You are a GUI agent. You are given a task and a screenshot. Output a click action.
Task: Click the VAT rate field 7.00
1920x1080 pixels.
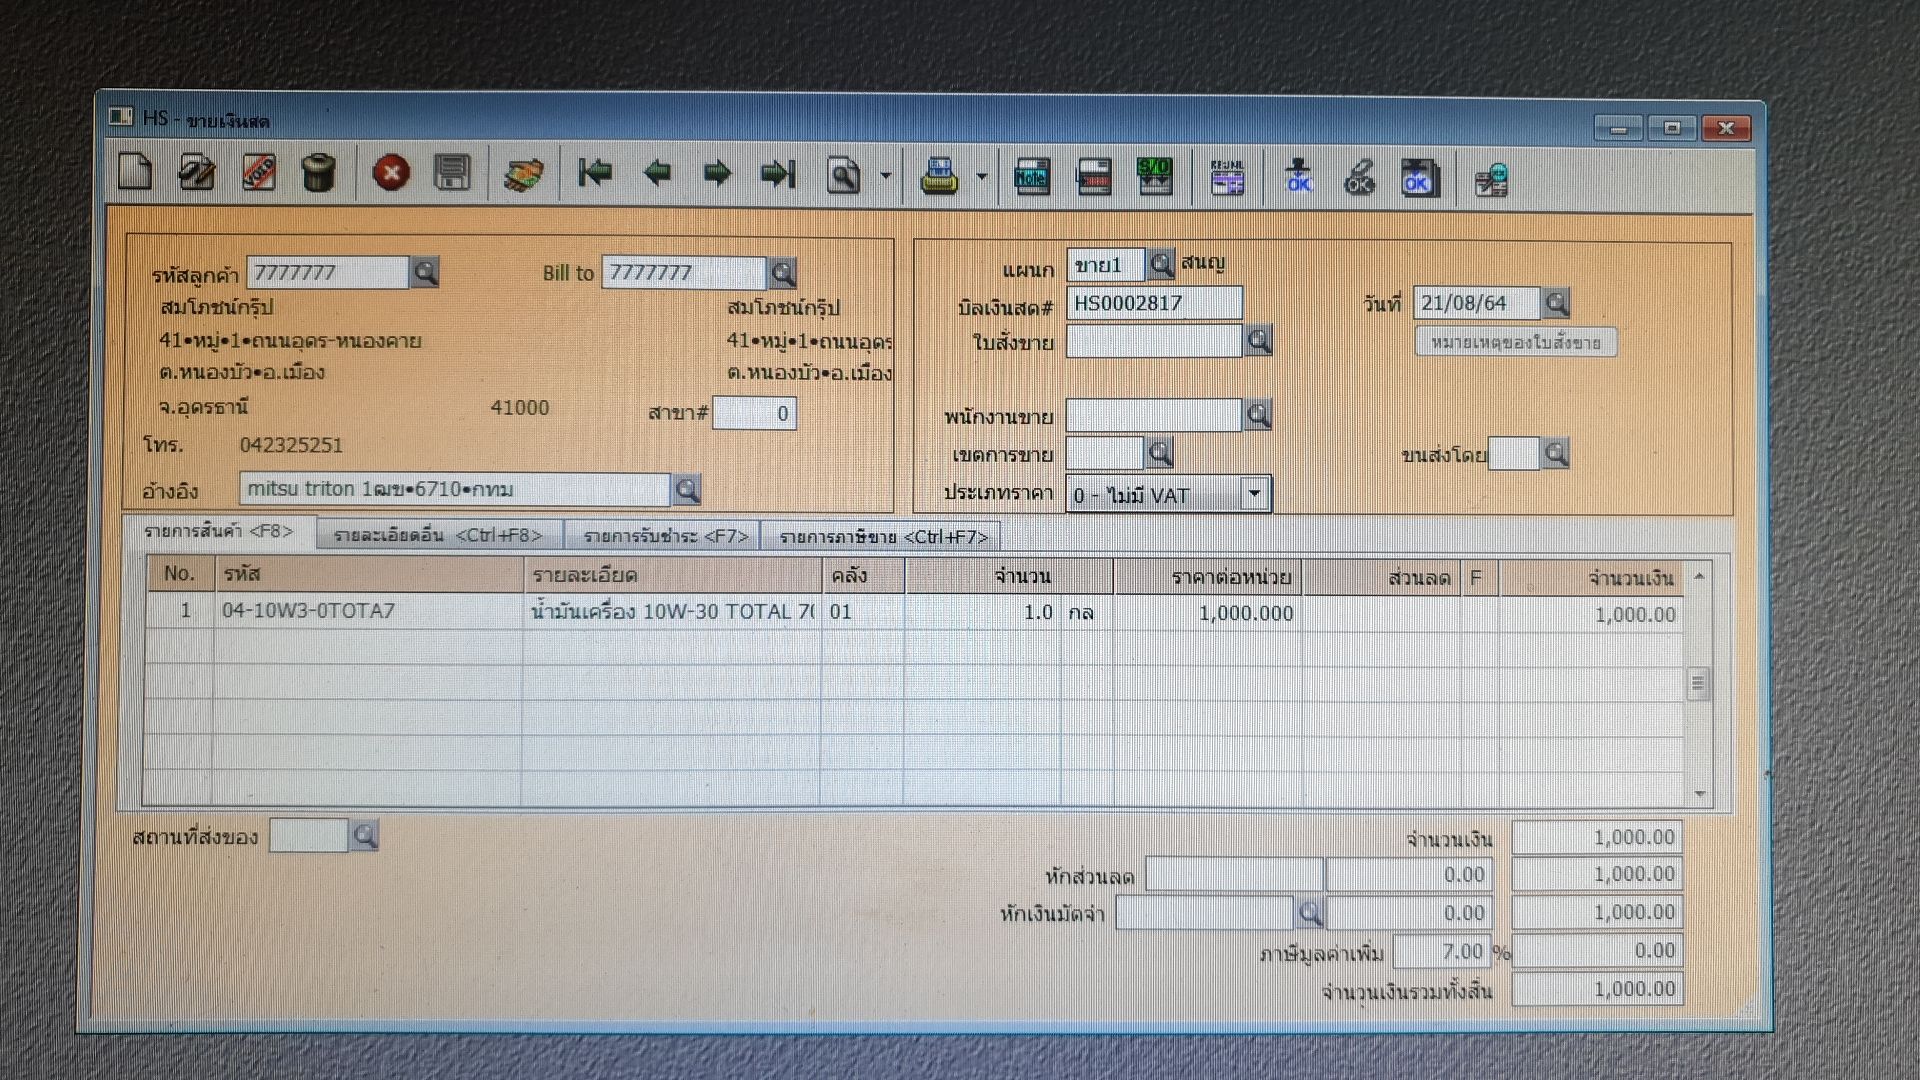coord(1441,951)
